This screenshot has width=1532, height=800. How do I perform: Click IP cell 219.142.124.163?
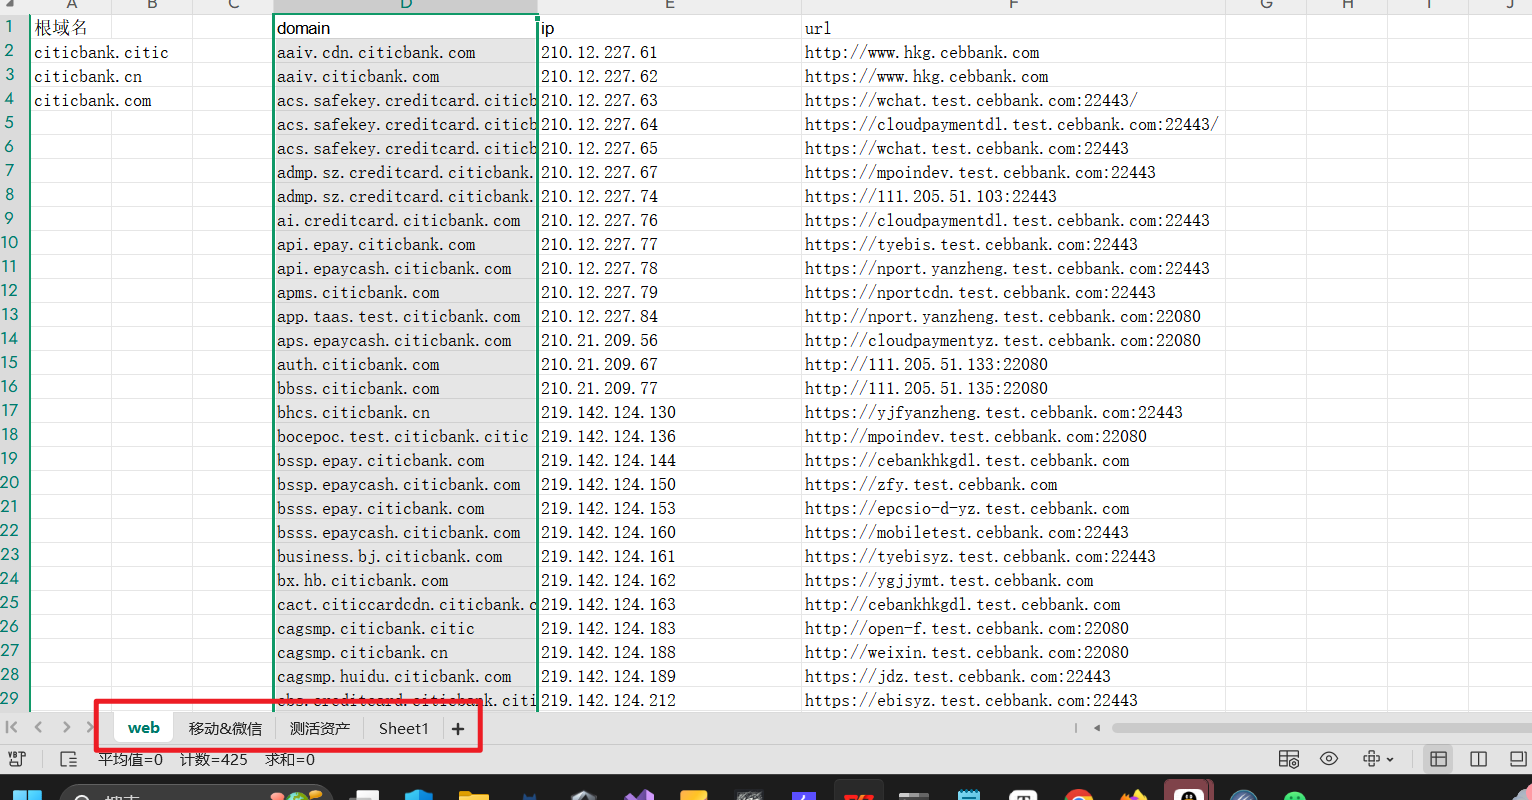pyautogui.click(x=670, y=604)
